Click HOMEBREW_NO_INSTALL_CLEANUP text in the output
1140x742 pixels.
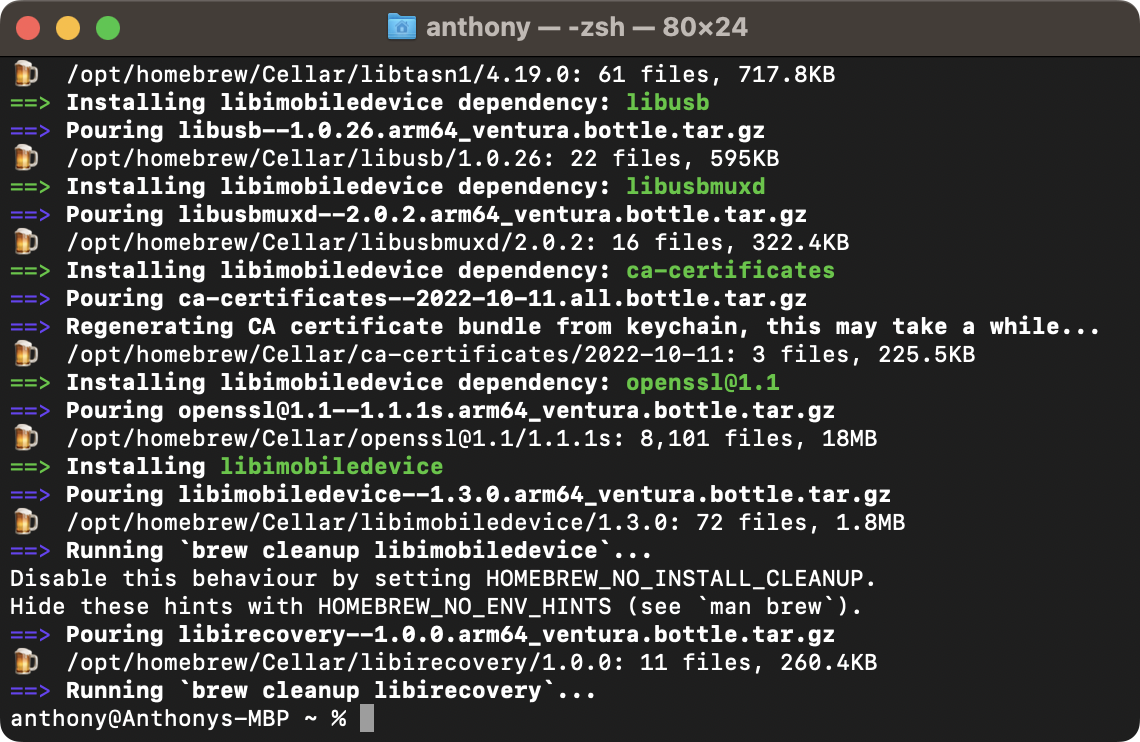[x=681, y=578]
